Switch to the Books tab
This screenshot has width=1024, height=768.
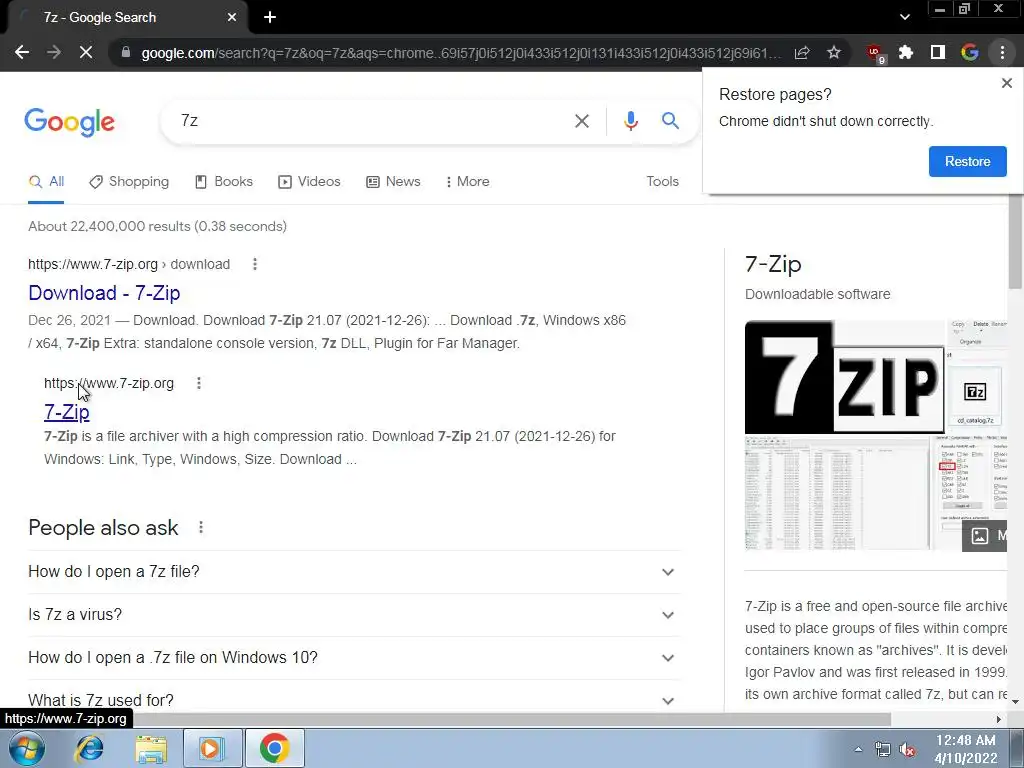tap(224, 182)
